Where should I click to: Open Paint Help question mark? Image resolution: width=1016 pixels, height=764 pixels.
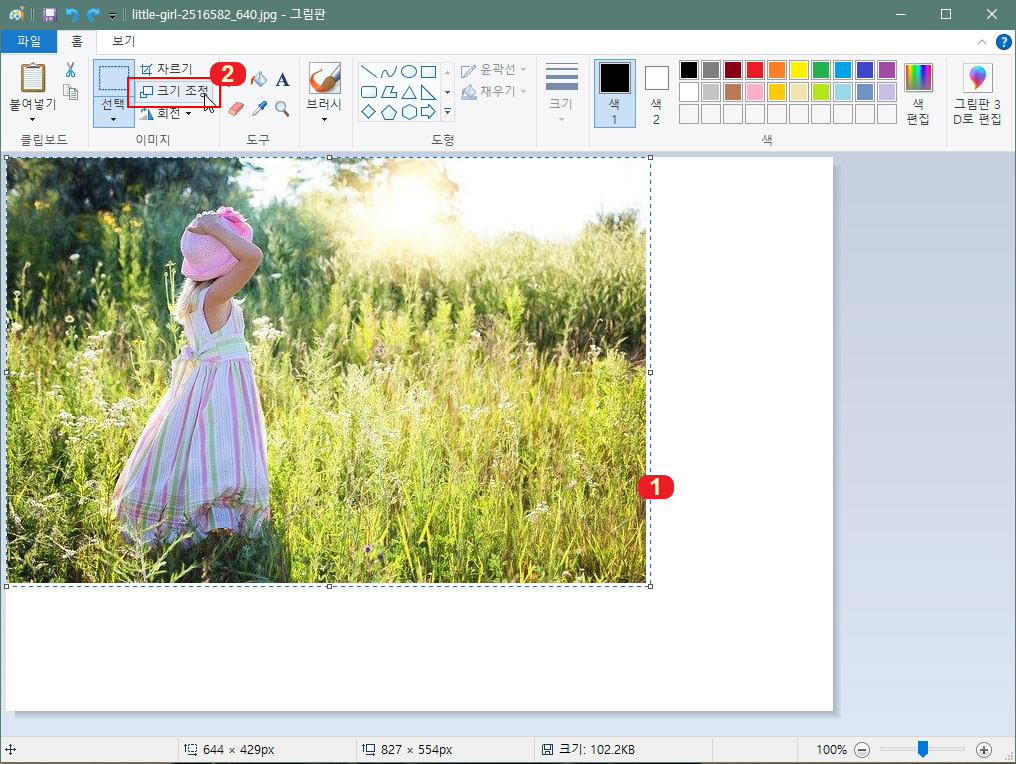point(1003,42)
